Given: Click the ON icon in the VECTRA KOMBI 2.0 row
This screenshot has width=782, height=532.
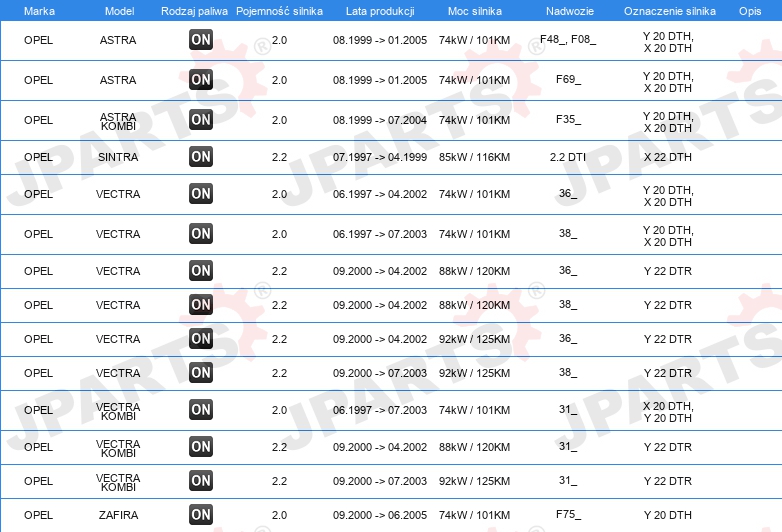Looking at the screenshot, I should click(x=201, y=410).
